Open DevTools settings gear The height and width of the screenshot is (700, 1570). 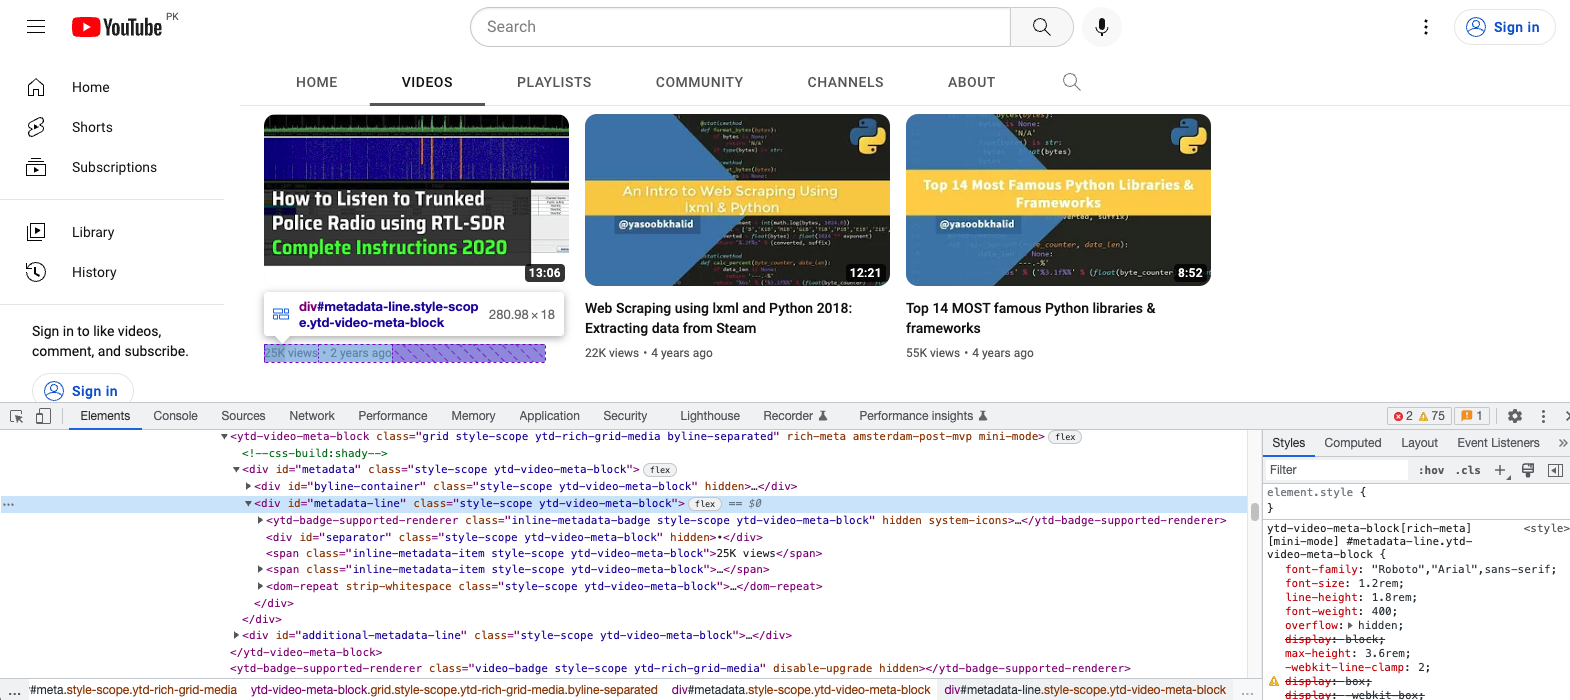pyautogui.click(x=1515, y=416)
